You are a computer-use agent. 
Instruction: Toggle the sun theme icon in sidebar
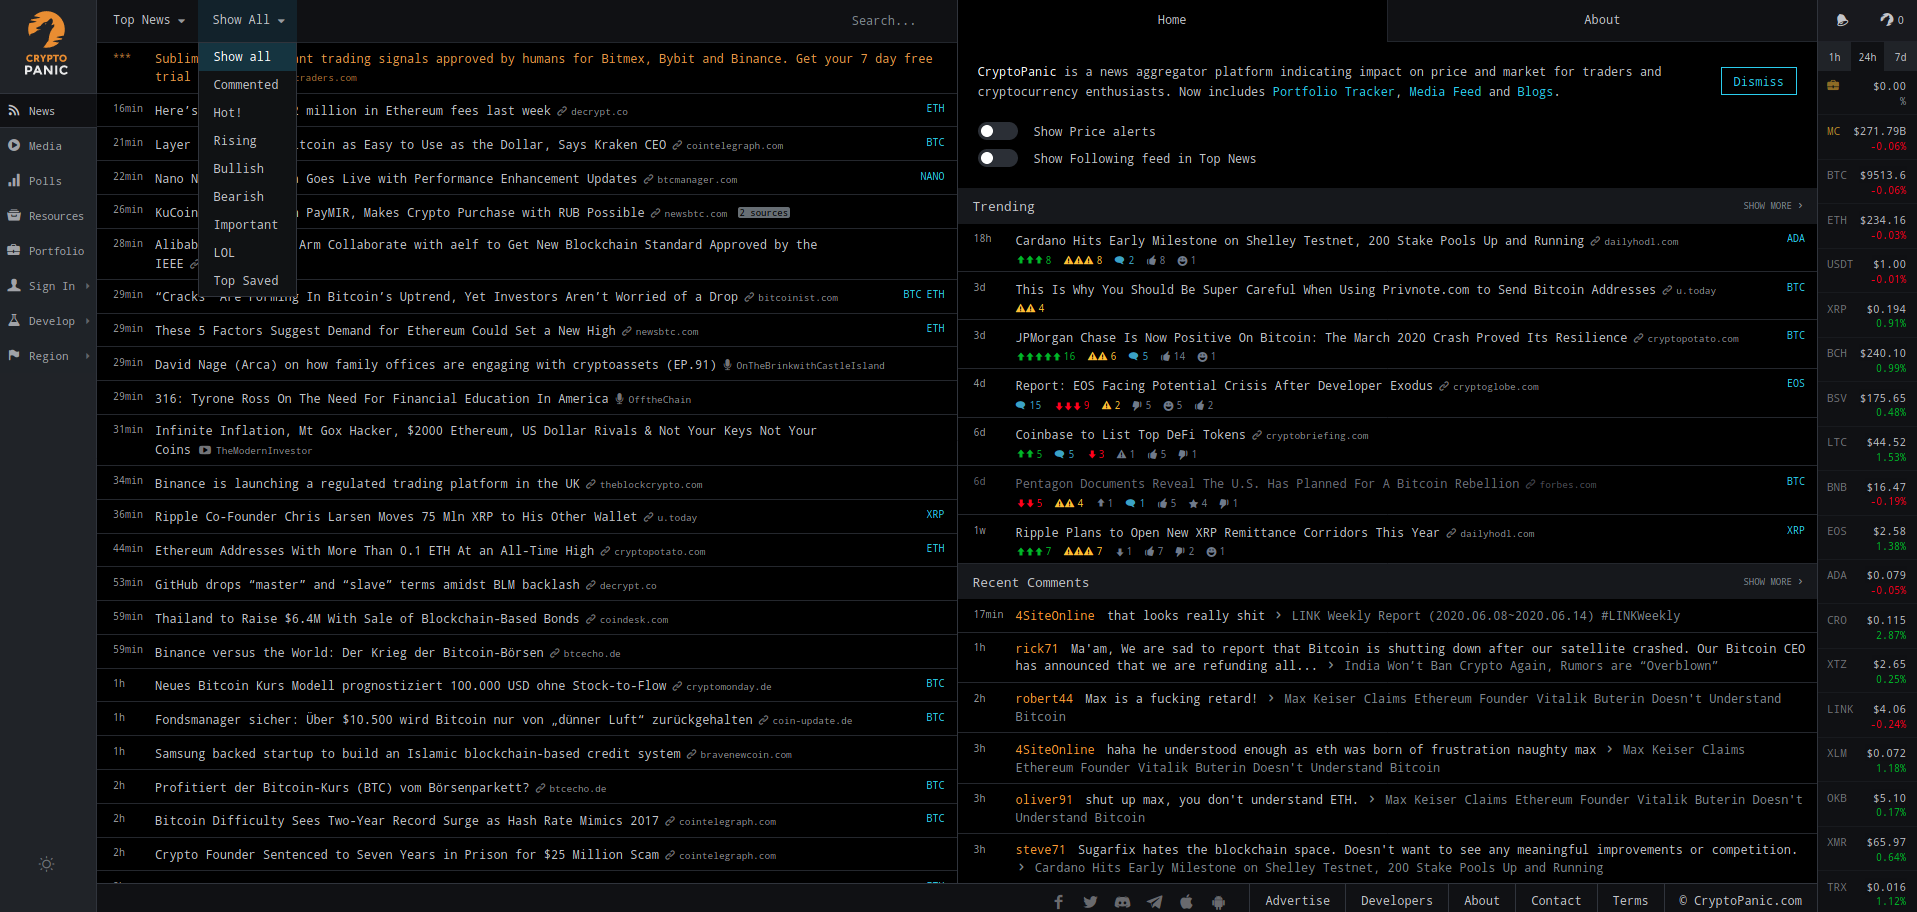pos(46,864)
